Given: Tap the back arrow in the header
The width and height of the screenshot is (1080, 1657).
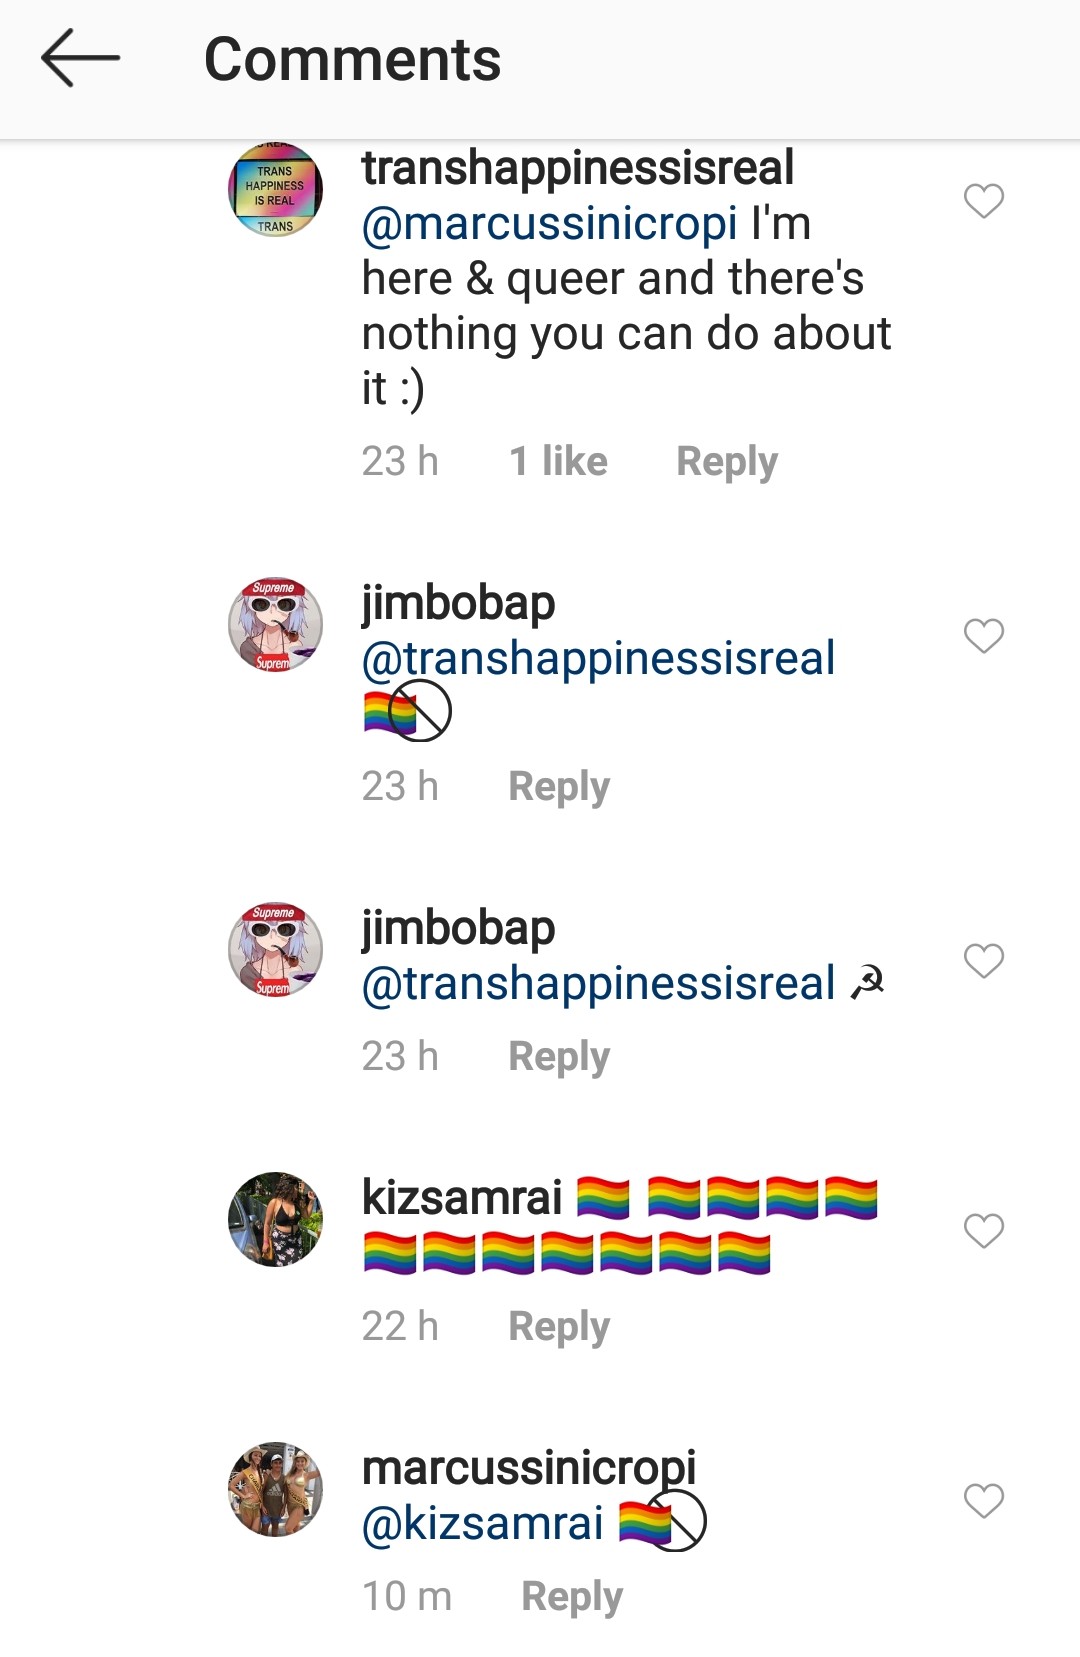Looking at the screenshot, I should (x=80, y=58).
